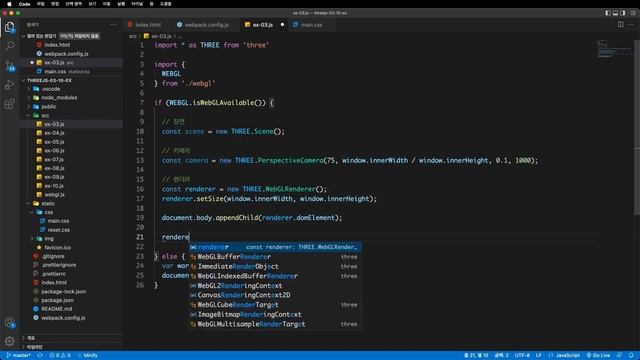Toggle primary sidebar layout icon
This screenshot has height=360, width=640.
click(x=608, y=13)
